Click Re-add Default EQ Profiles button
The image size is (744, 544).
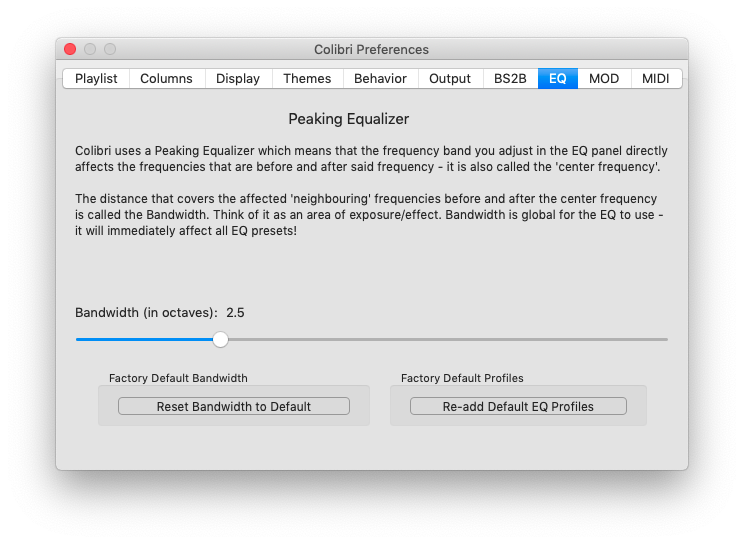(518, 406)
